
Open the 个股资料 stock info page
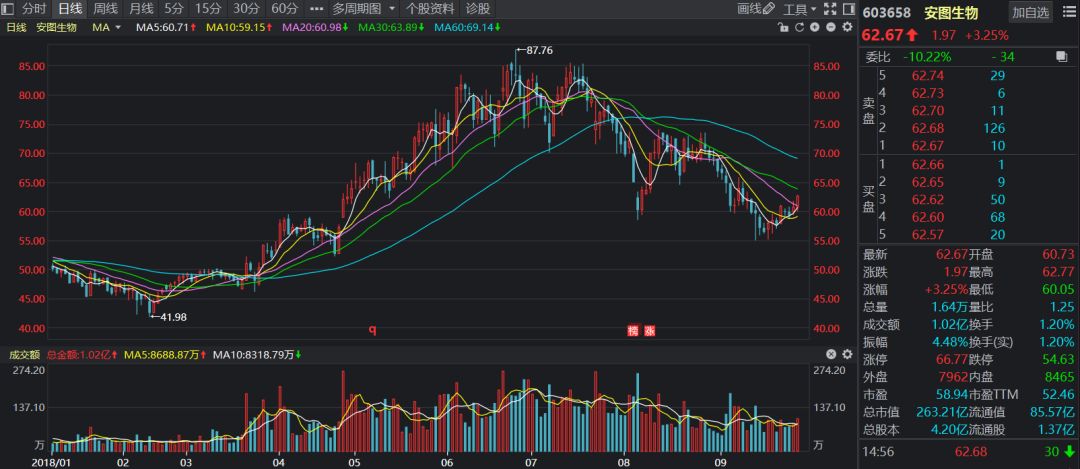[x=429, y=9]
